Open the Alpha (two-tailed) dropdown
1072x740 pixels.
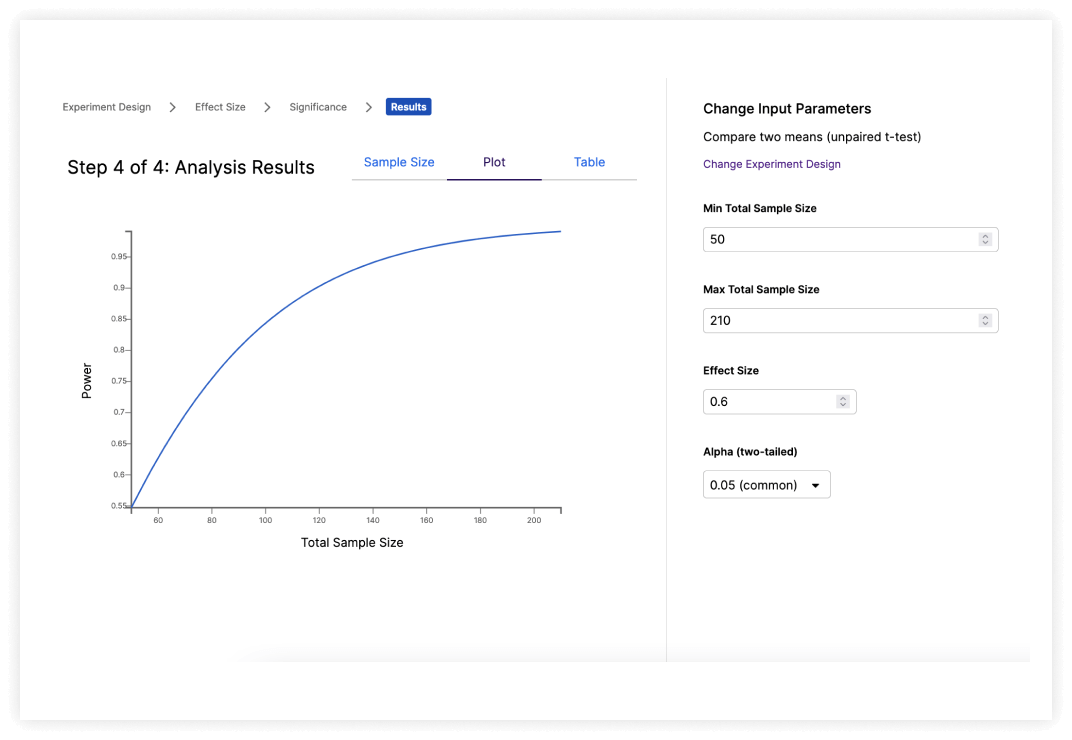766,485
